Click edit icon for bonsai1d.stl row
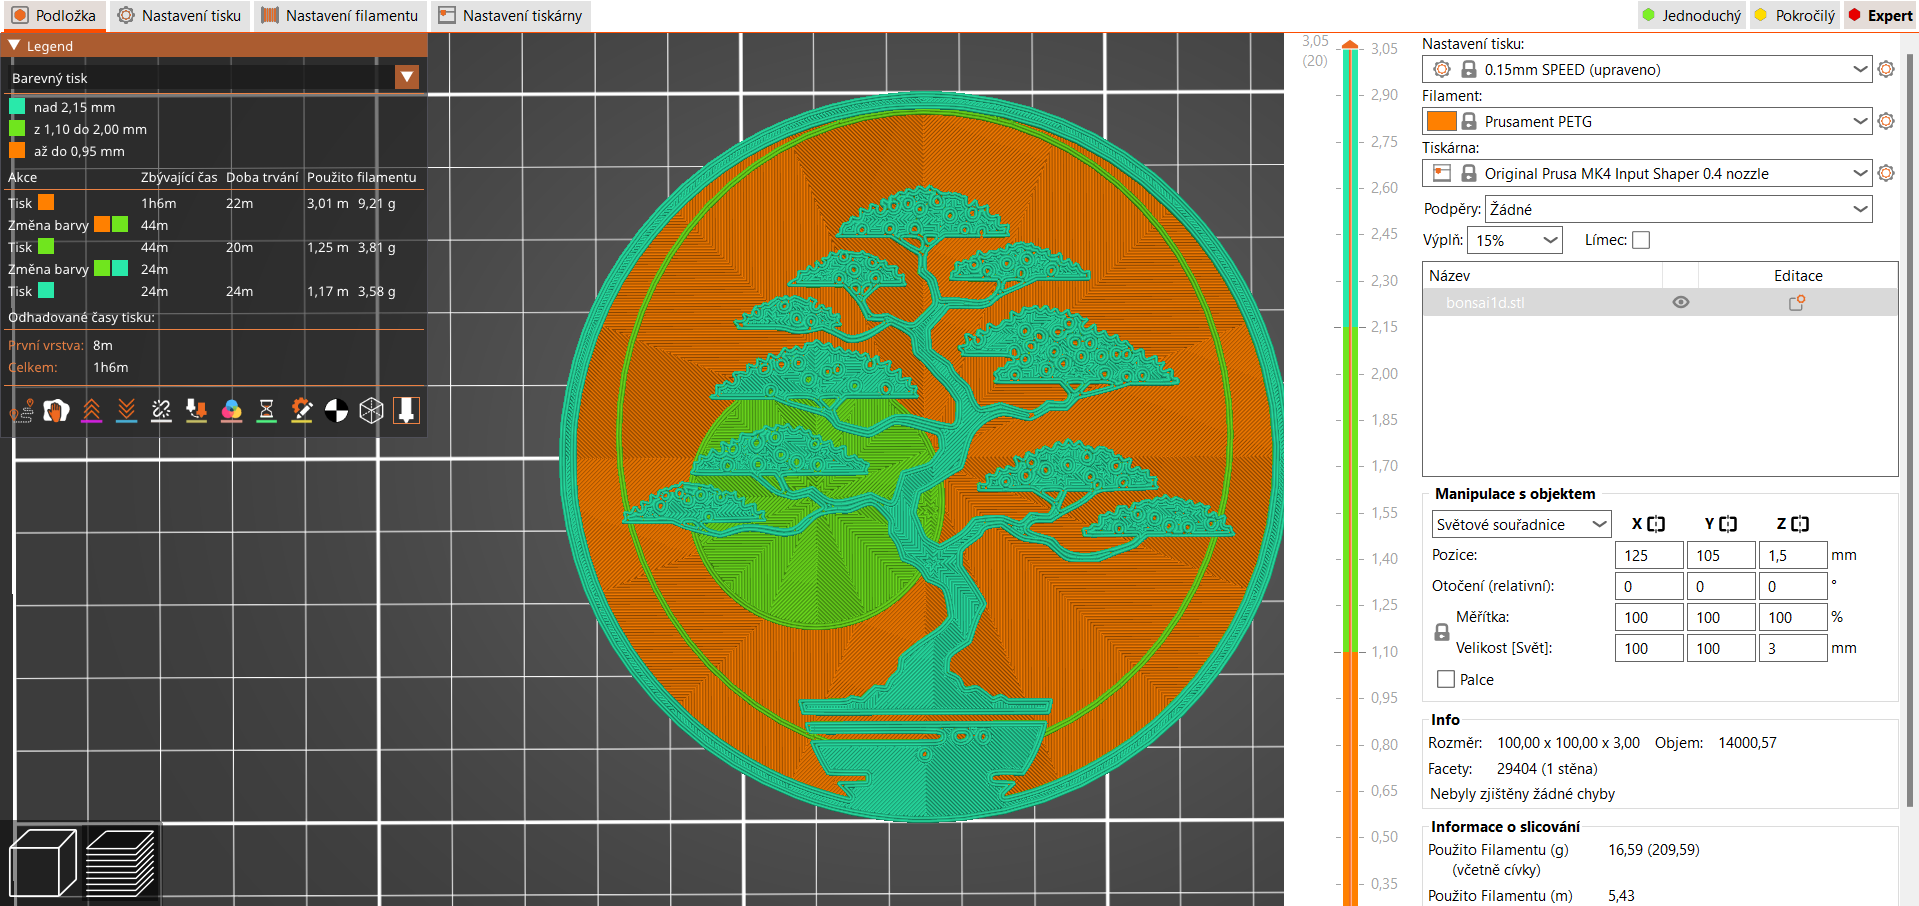1919x906 pixels. pyautogui.click(x=1797, y=303)
